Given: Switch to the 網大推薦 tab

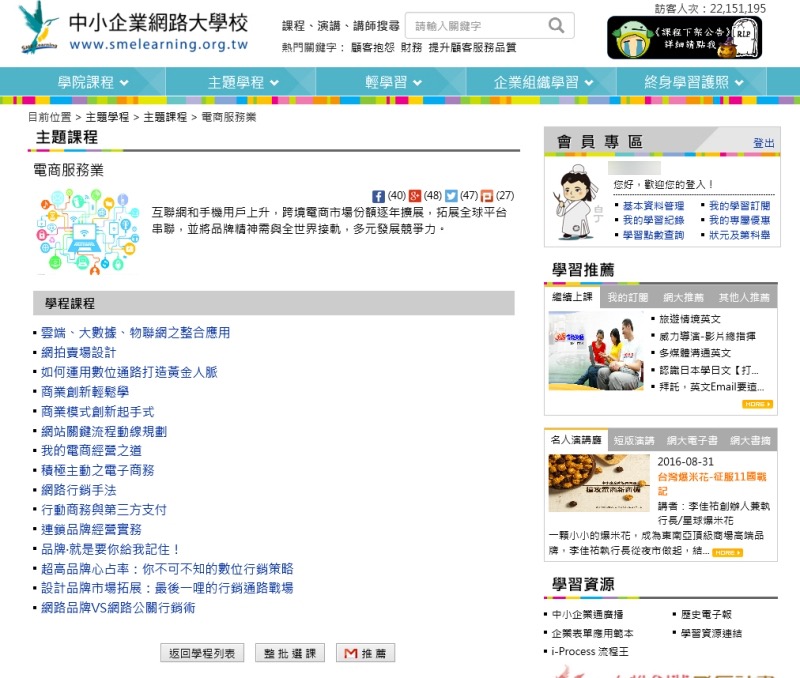Looking at the screenshot, I should coord(683,297).
